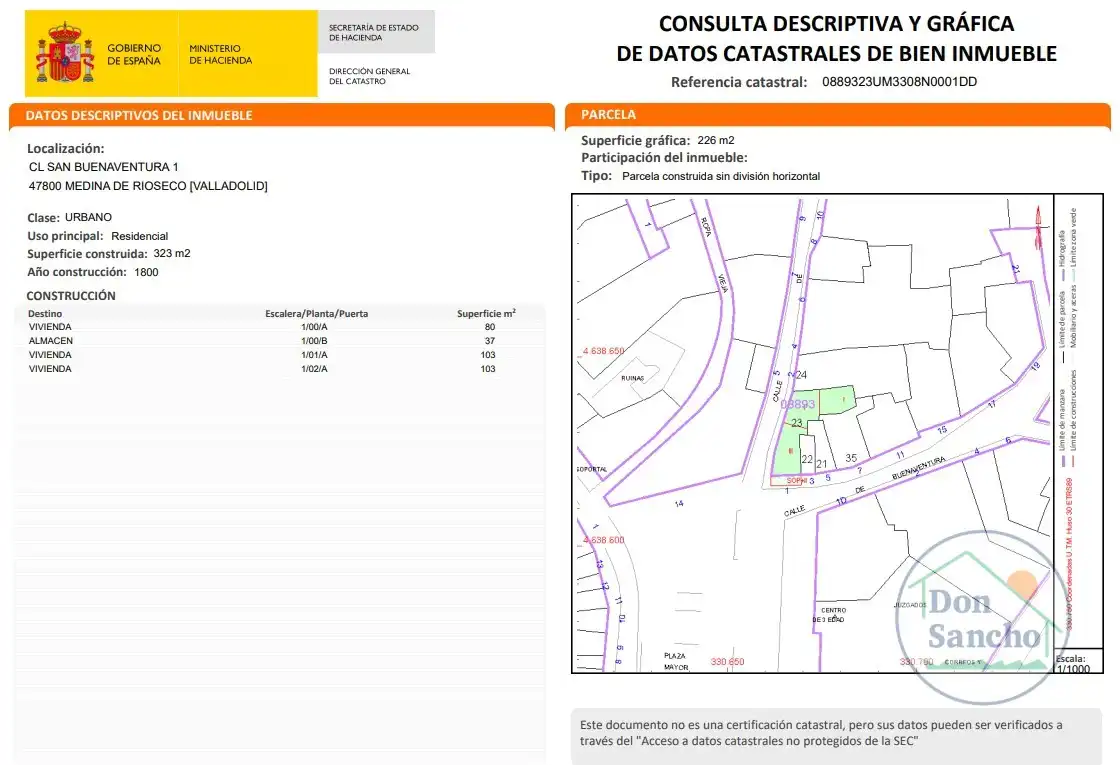Click the Referencia catastral label

(x=739, y=82)
